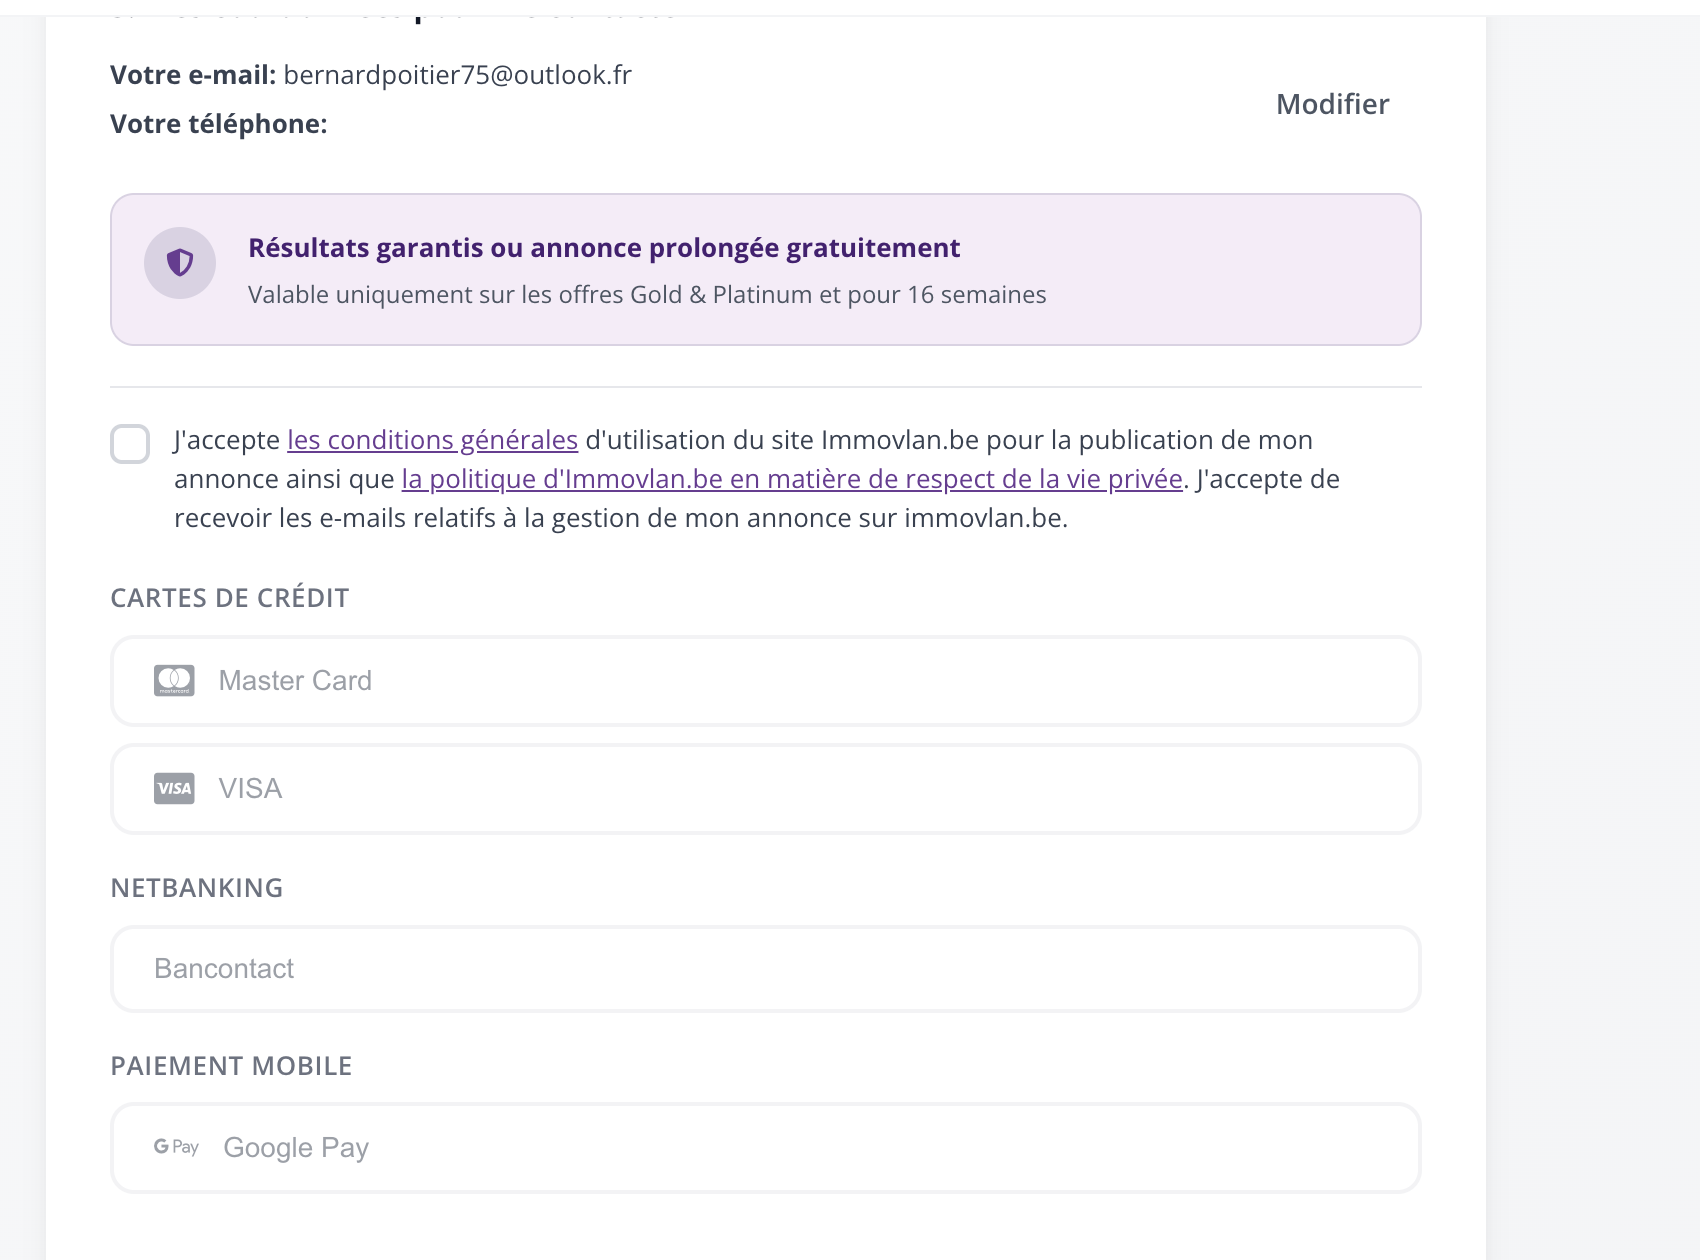Open Immovlan.be vie privée policy link

coord(792,479)
